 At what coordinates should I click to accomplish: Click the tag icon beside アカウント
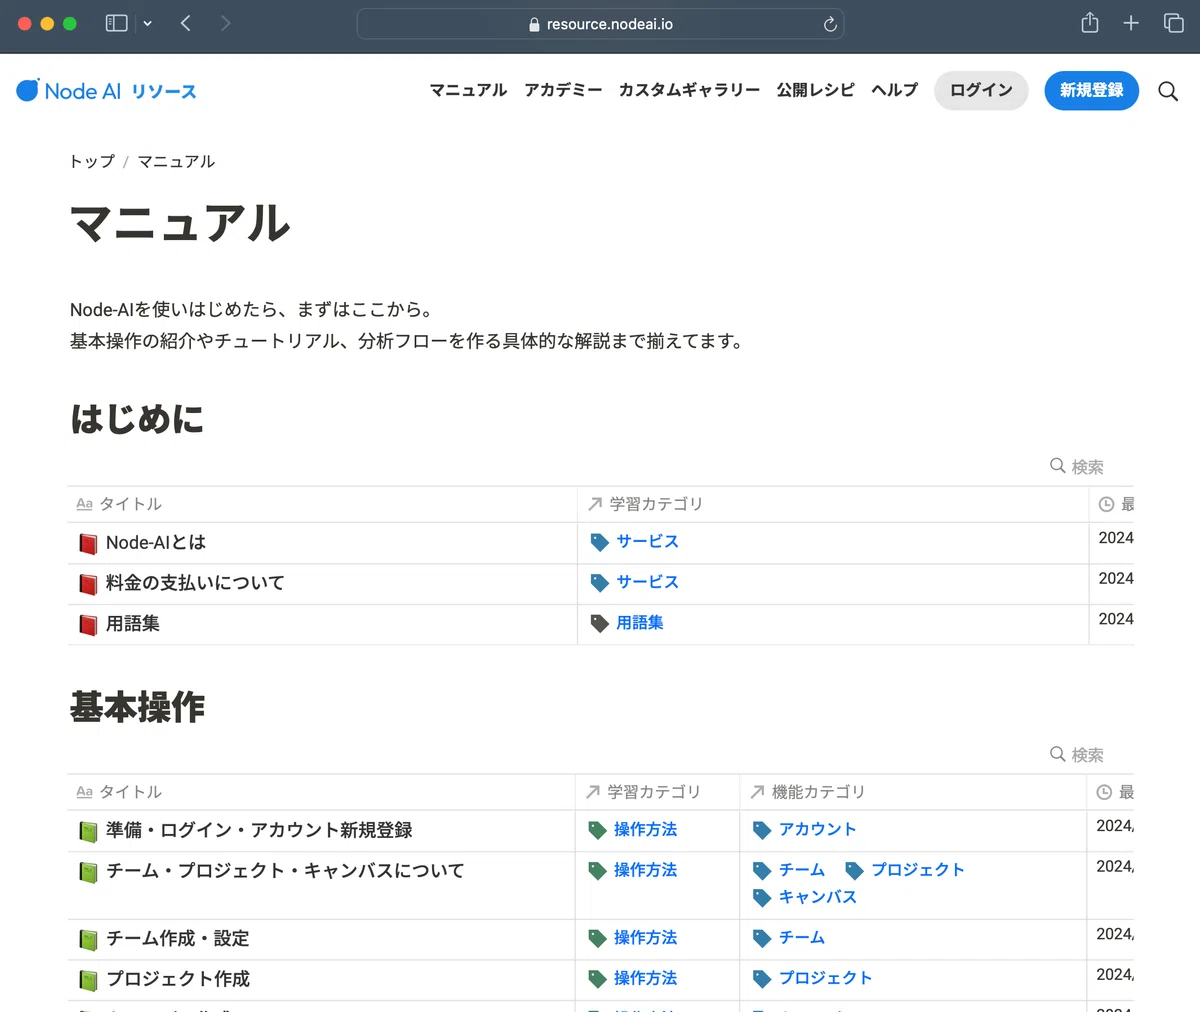(x=762, y=830)
